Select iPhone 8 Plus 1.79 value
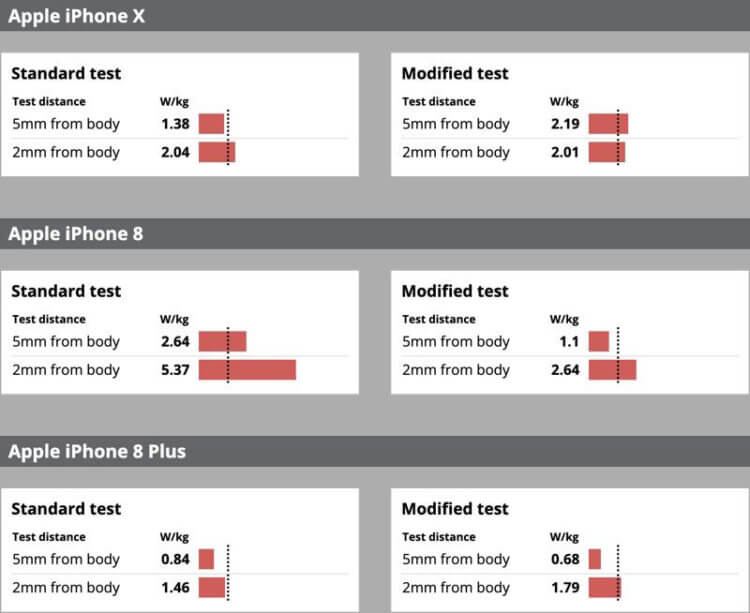The image size is (750, 613). tap(565, 587)
